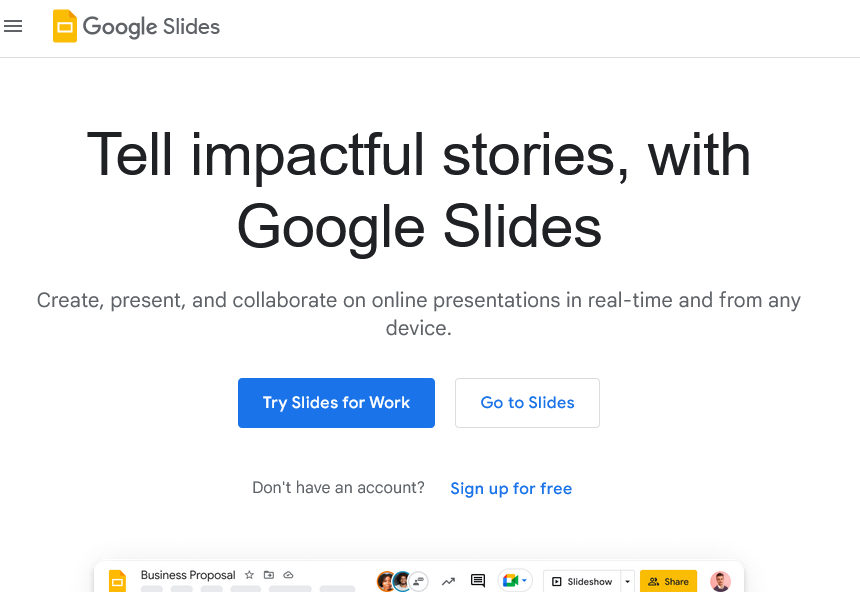The width and height of the screenshot is (860, 592).
Task: Expand the account profile picture menu
Action: click(720, 580)
